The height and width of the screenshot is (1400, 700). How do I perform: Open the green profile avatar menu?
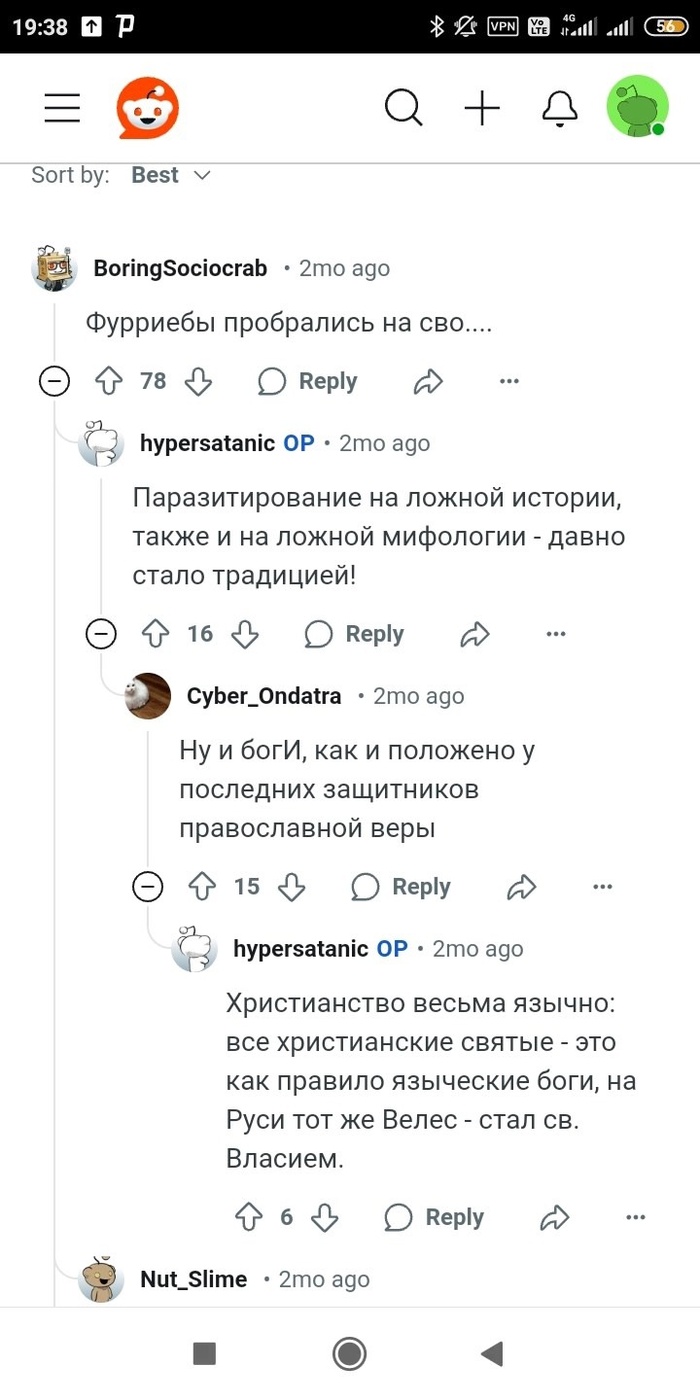pos(637,106)
